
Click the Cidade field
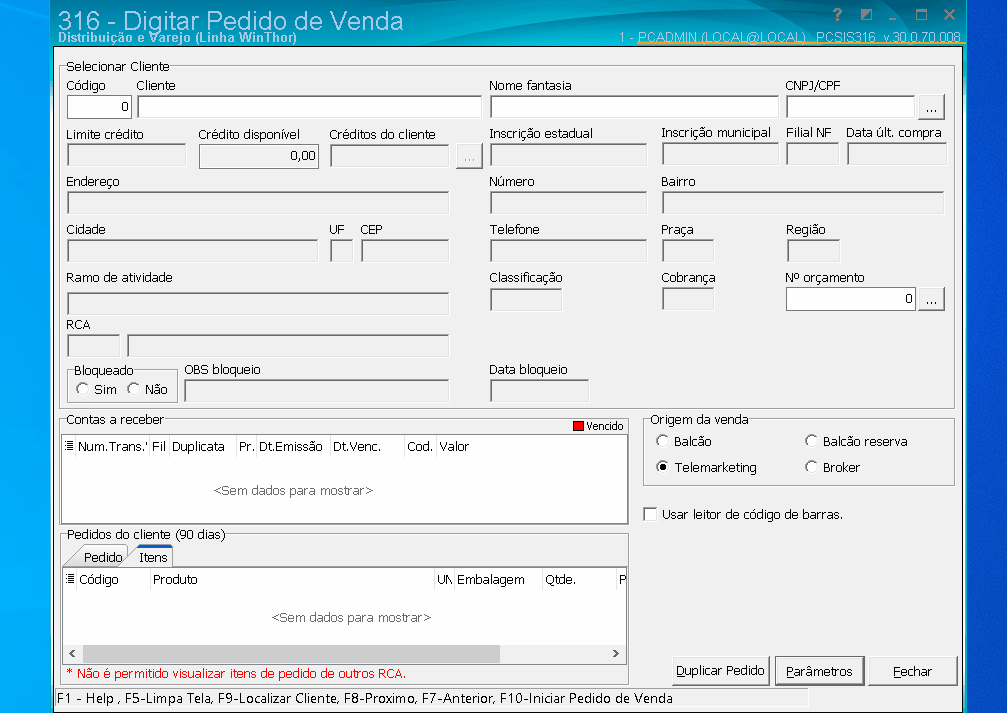click(192, 251)
